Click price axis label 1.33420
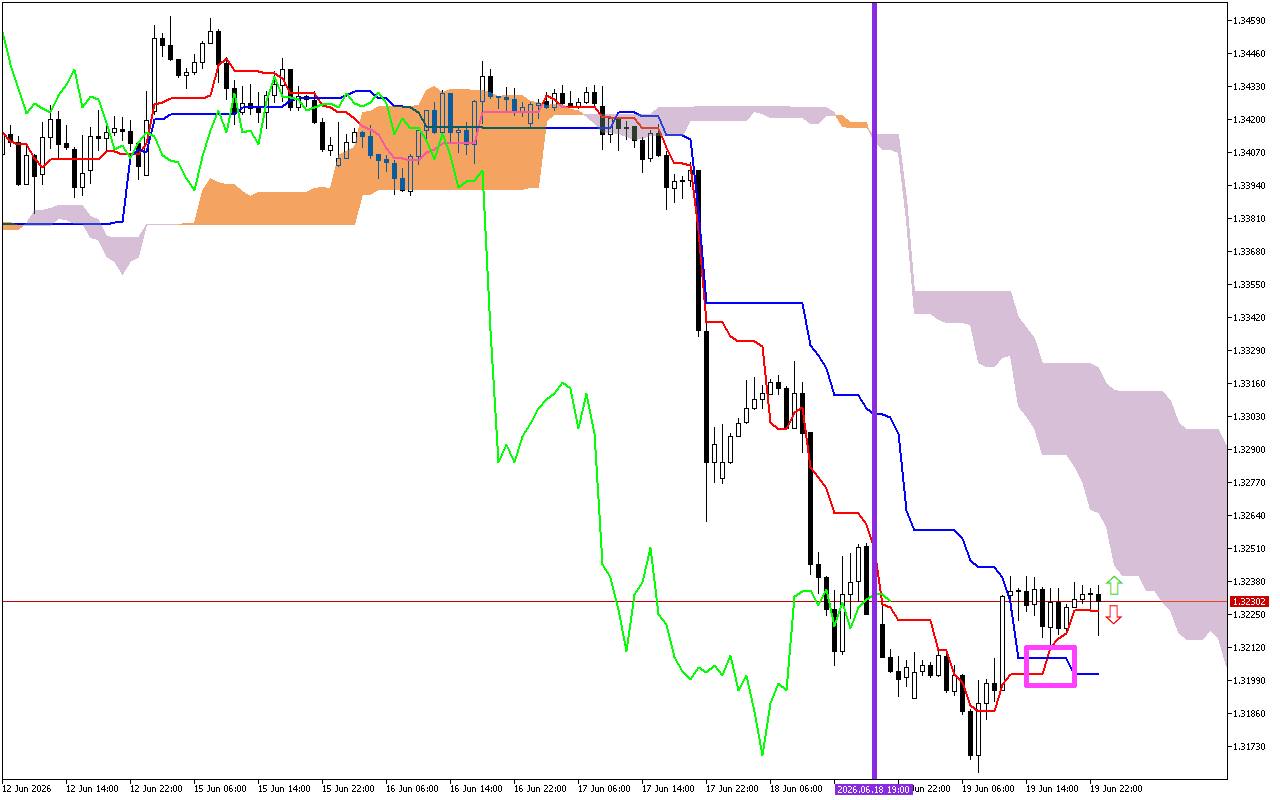Image resolution: width=1280 pixels, height=800 pixels. coord(1250,317)
